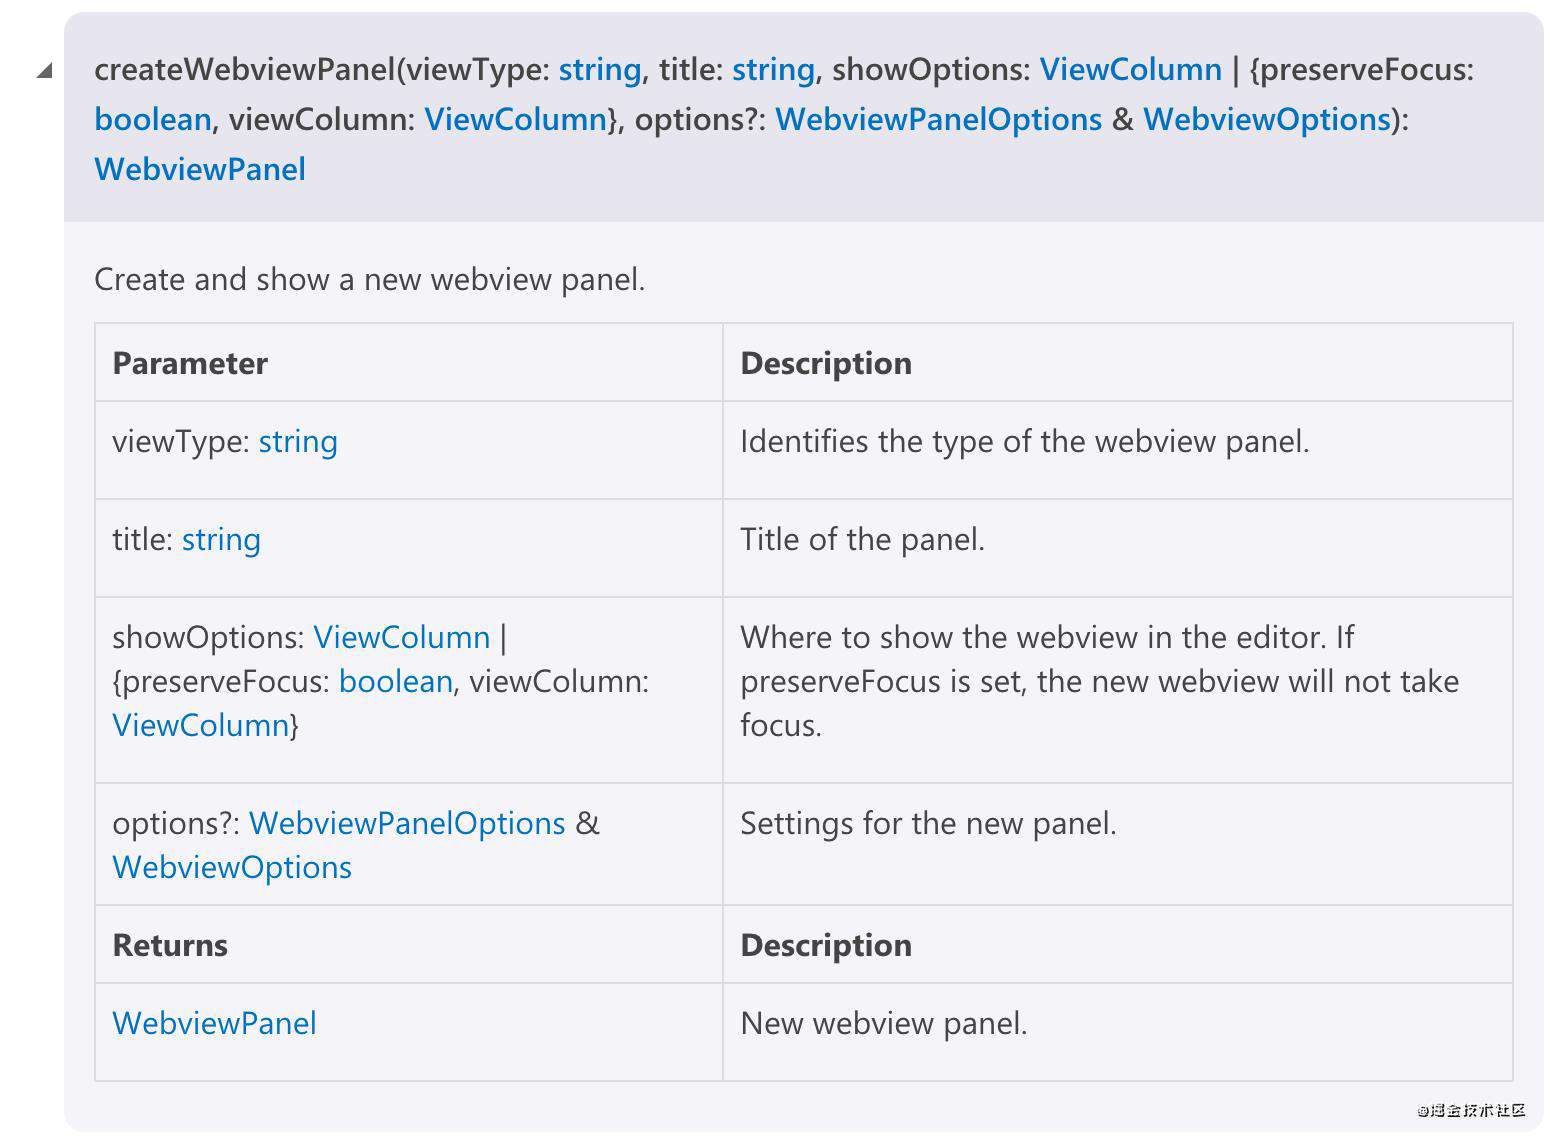Follow the ViewColumn link after showOptions in the table
The height and width of the screenshot is (1140, 1550).
click(x=402, y=637)
